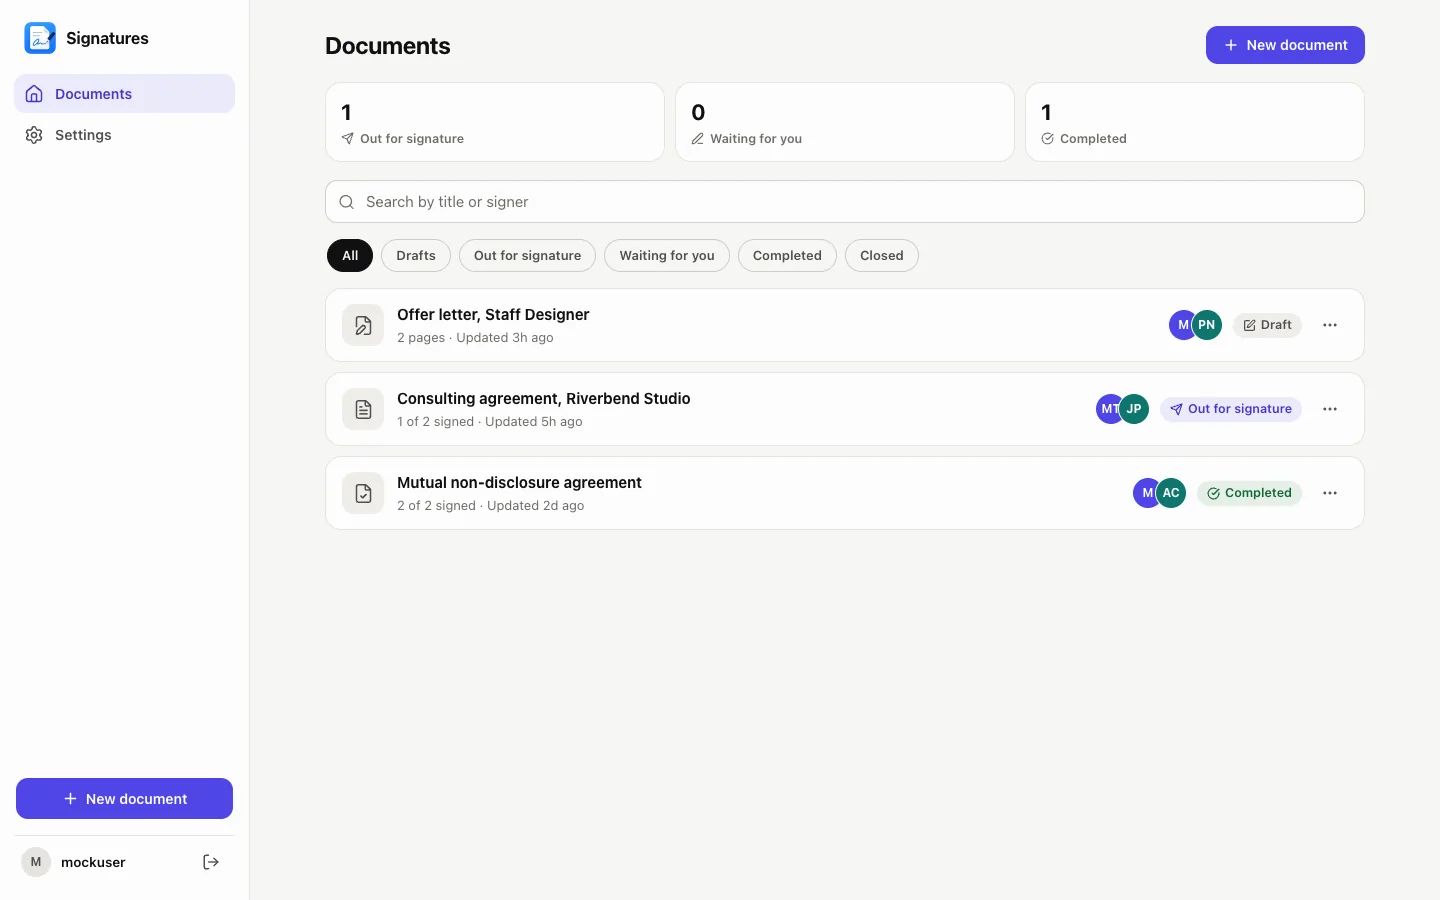
Task: Show Closed documents filter
Action: pos(882,256)
